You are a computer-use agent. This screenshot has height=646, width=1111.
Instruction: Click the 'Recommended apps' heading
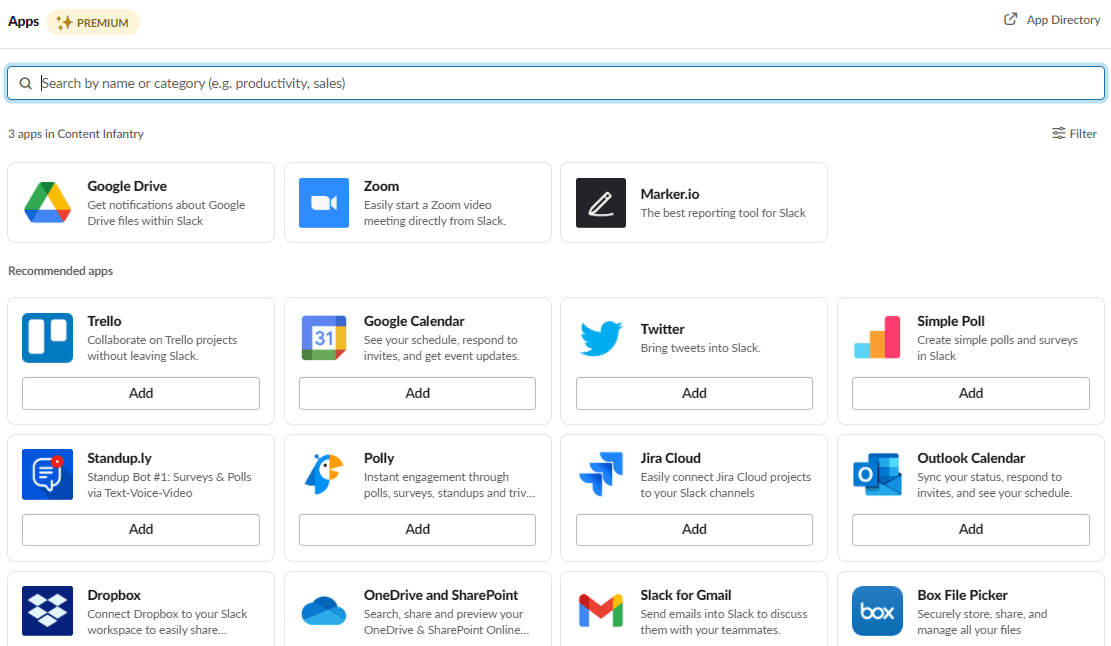tap(60, 271)
